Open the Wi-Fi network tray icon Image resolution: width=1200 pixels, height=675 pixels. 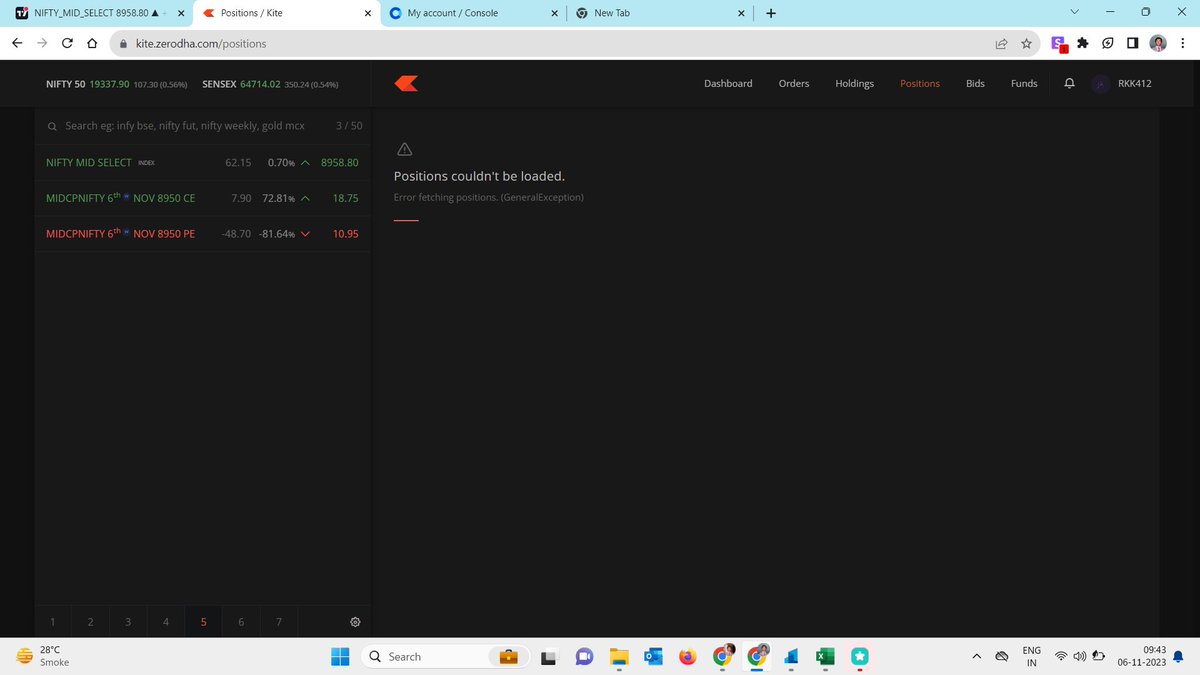pyautogui.click(x=1061, y=657)
